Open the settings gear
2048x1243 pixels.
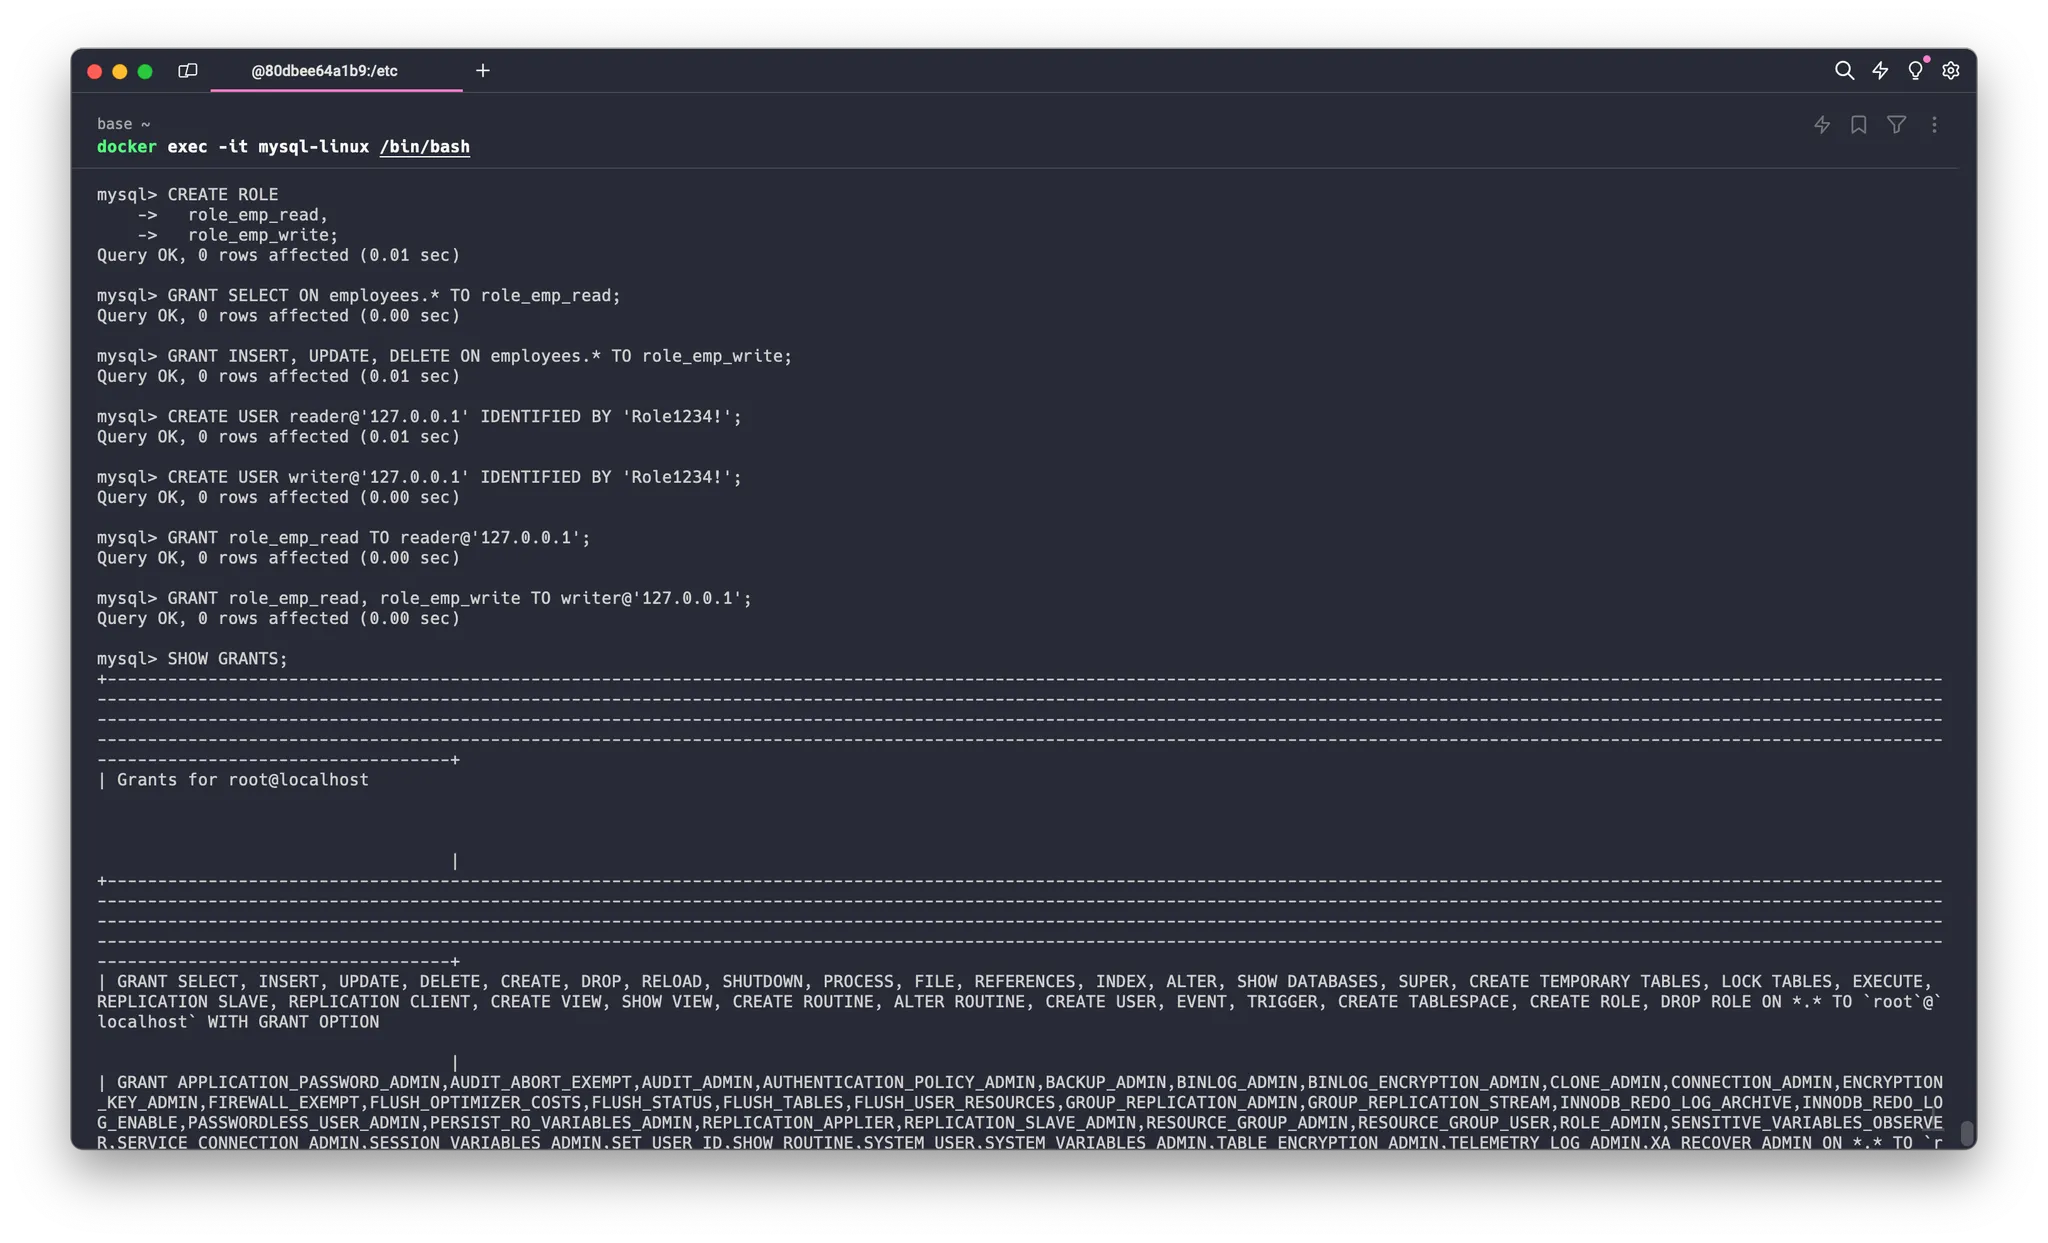click(x=1951, y=71)
